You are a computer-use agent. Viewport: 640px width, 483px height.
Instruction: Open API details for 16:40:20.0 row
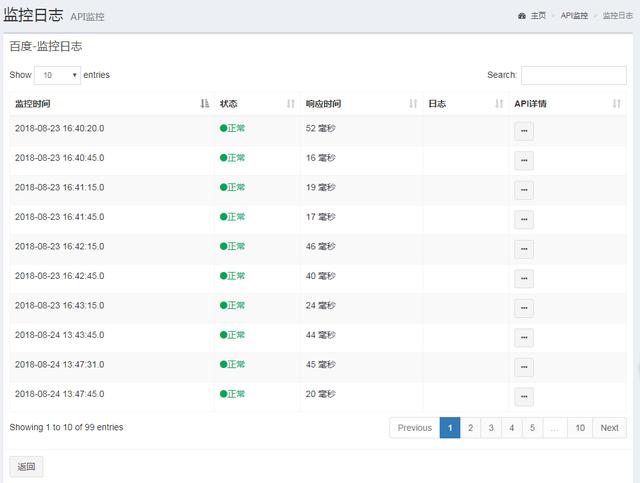click(524, 131)
